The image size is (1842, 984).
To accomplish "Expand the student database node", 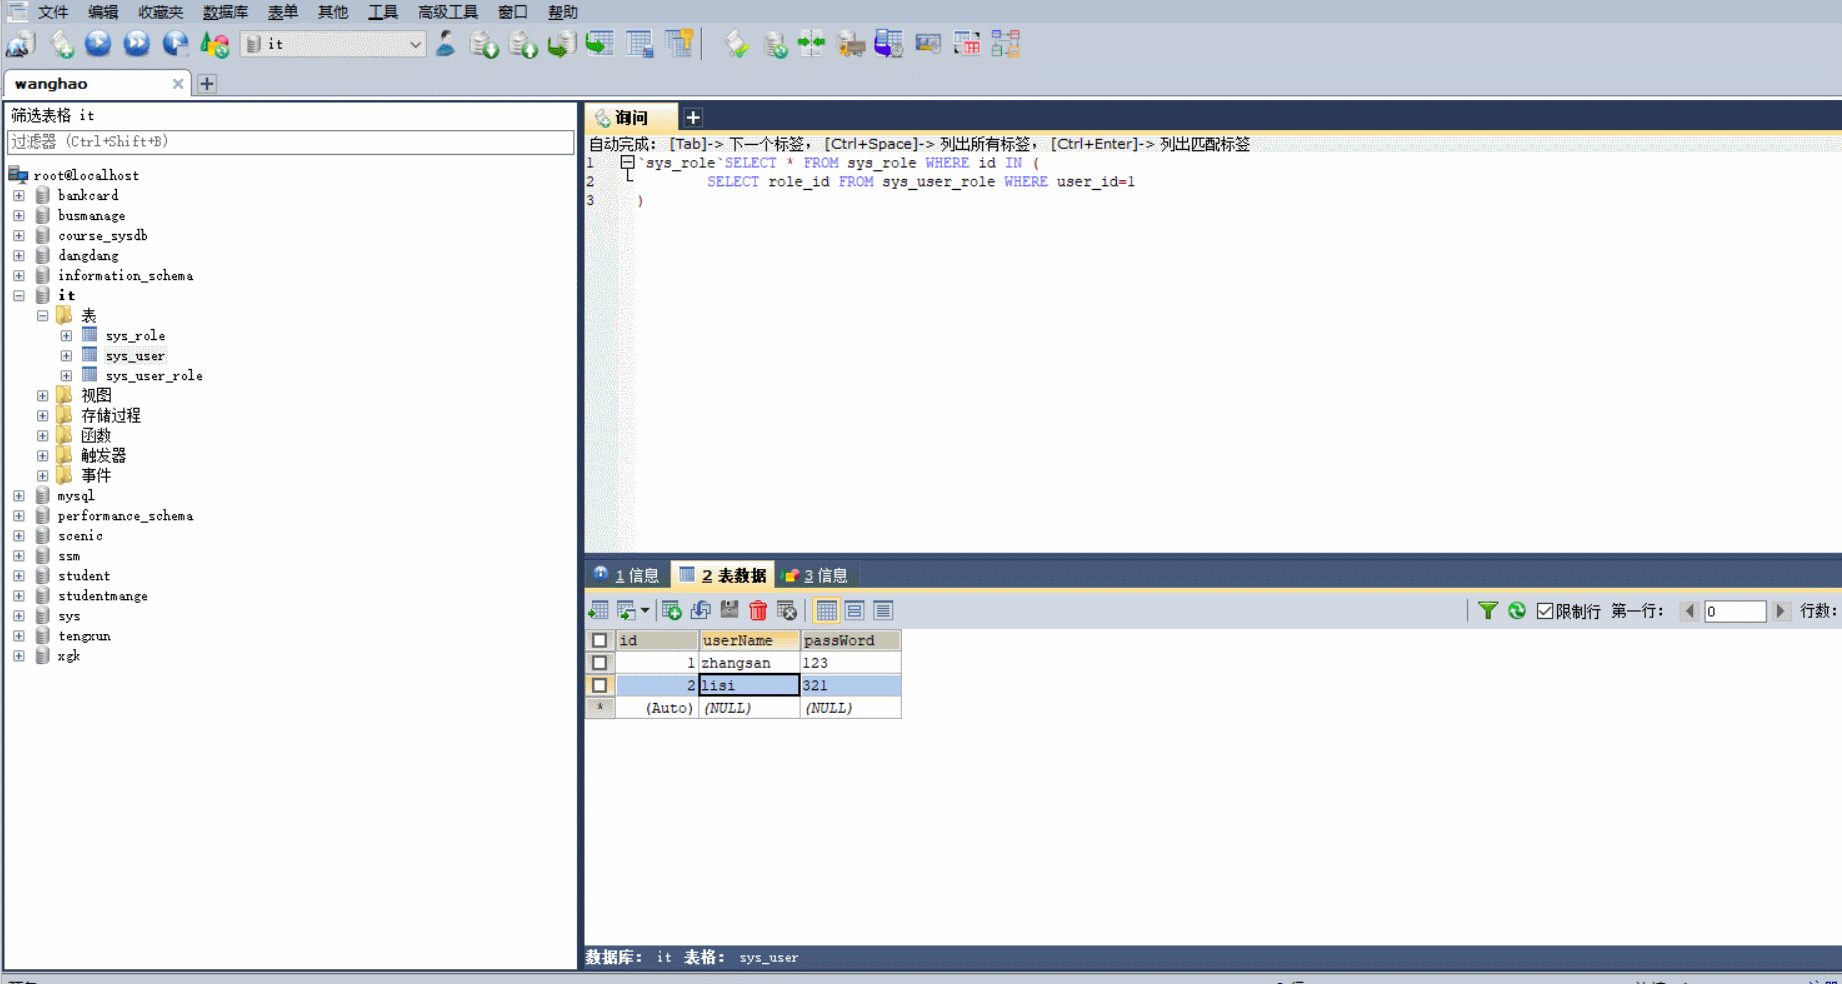I will (x=19, y=575).
